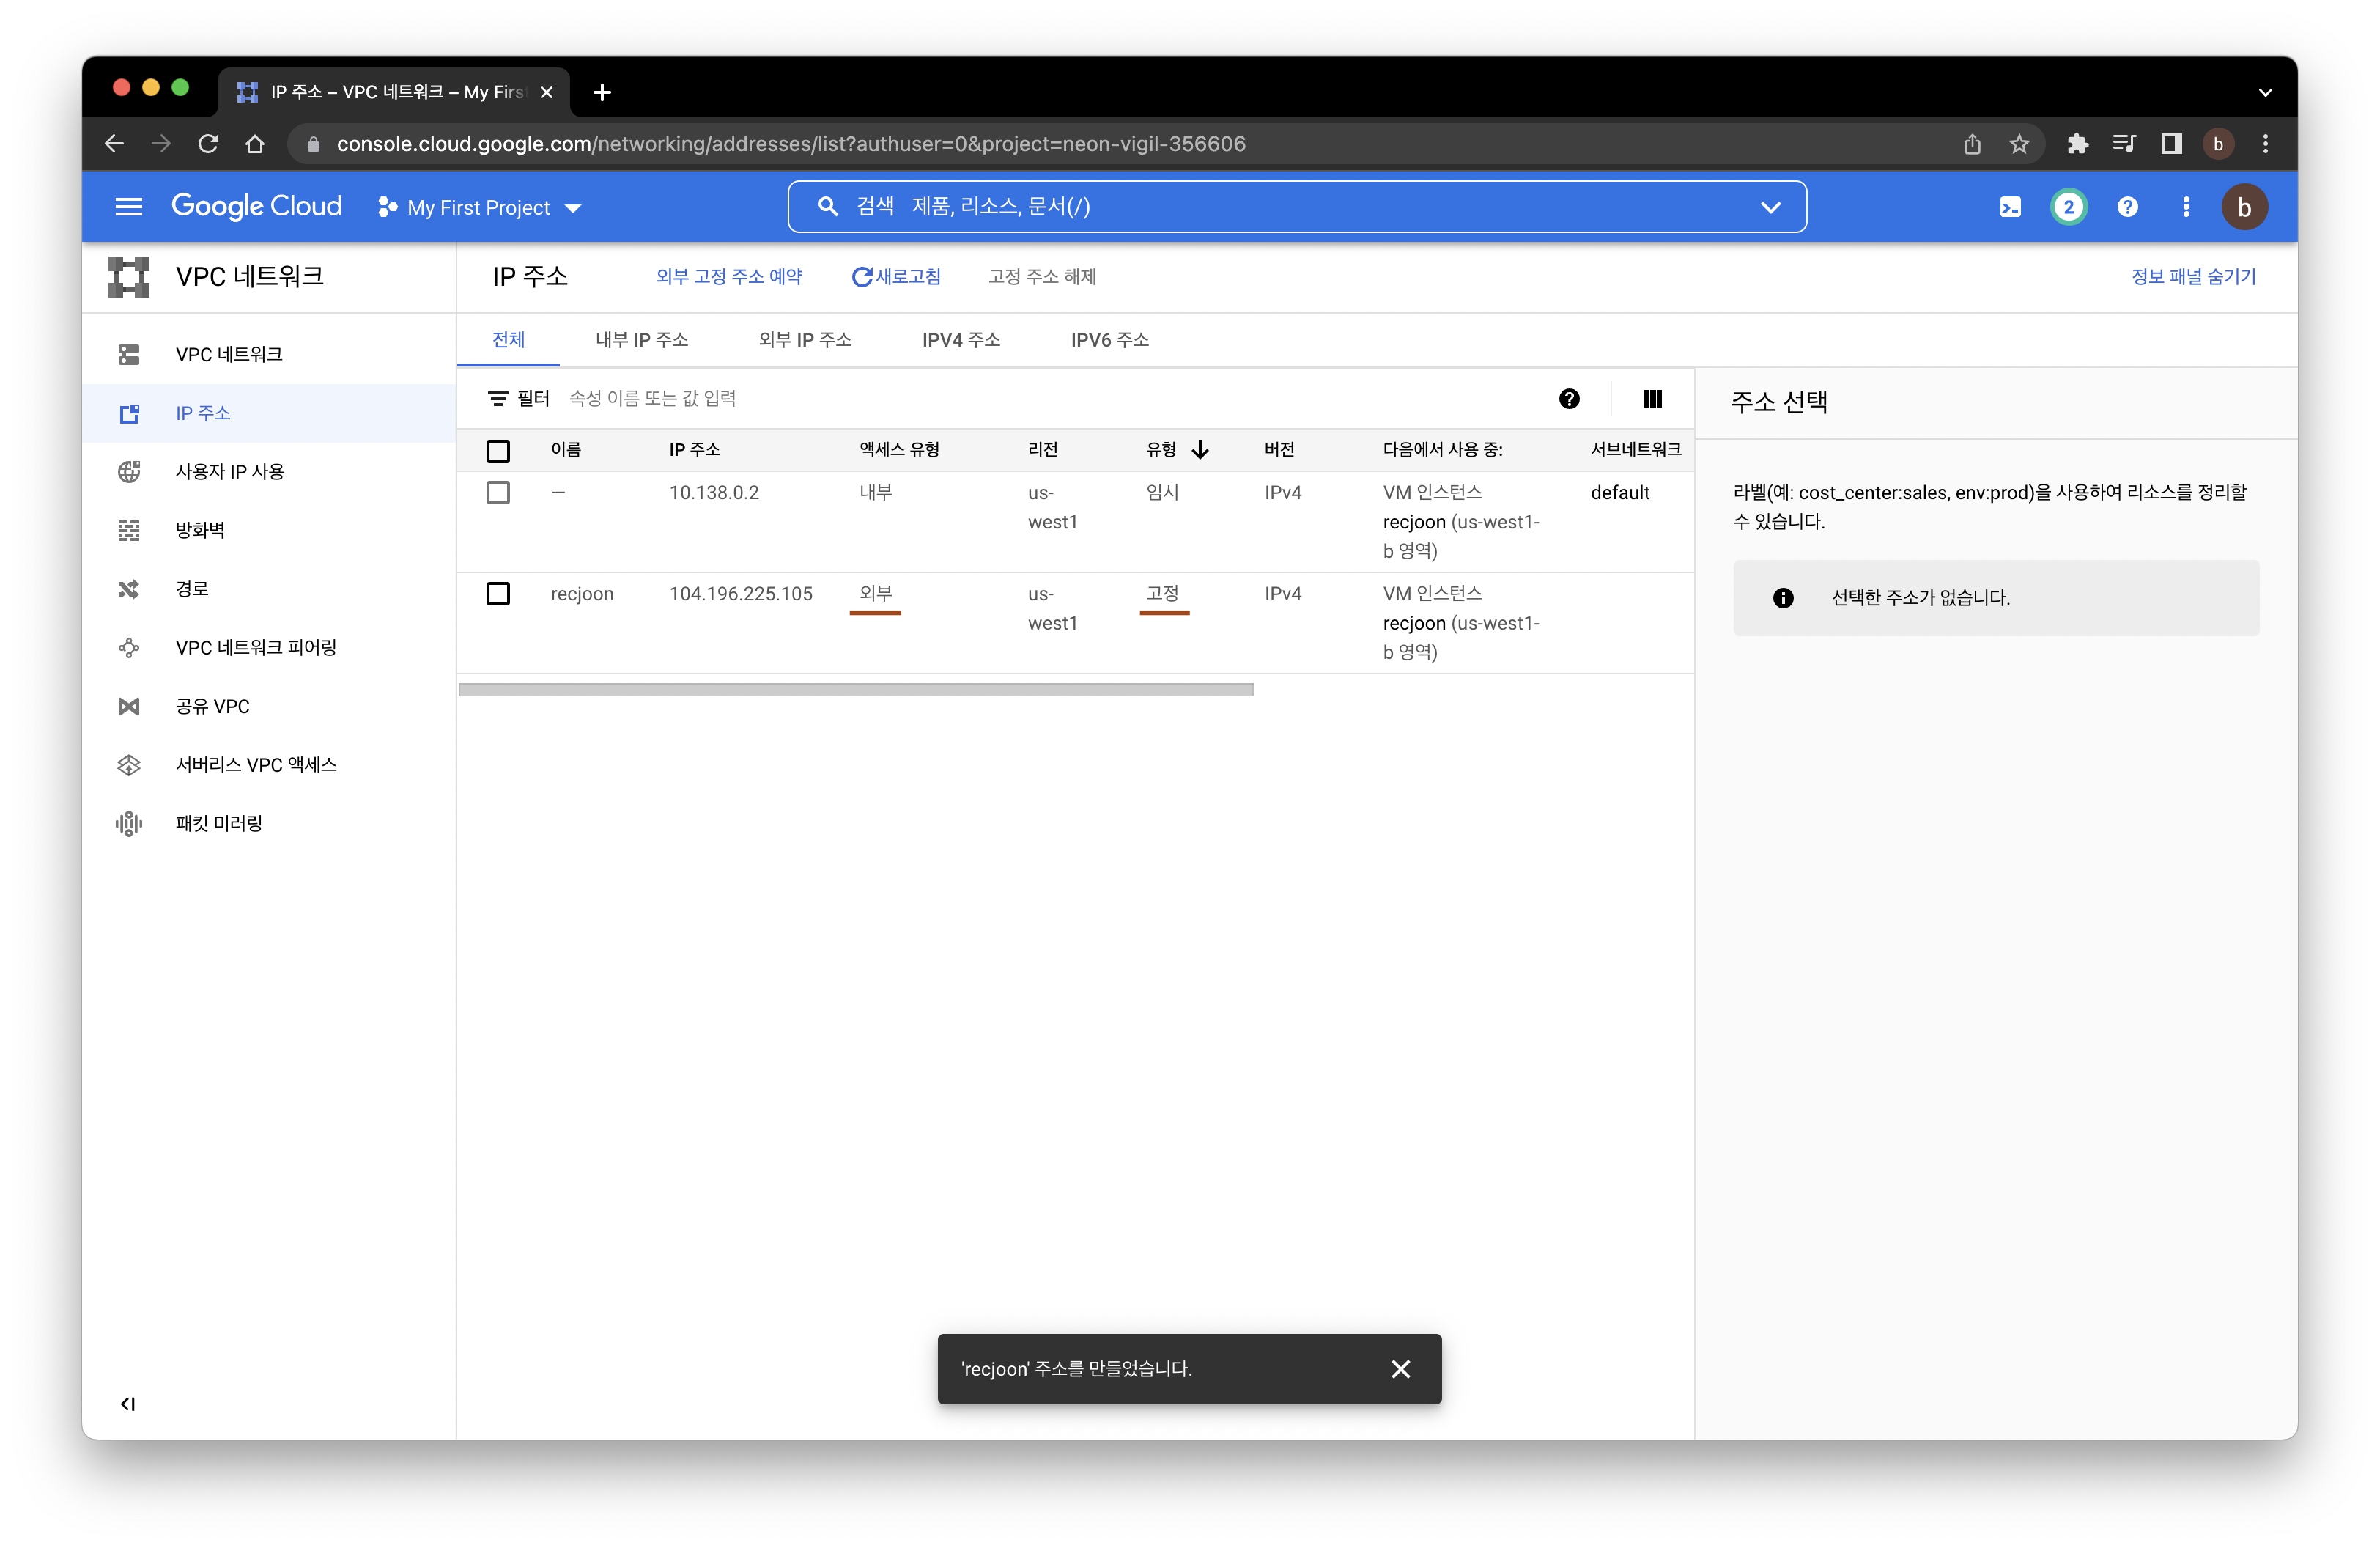
Task: Open browser side panel icon
Action: (x=2170, y=144)
